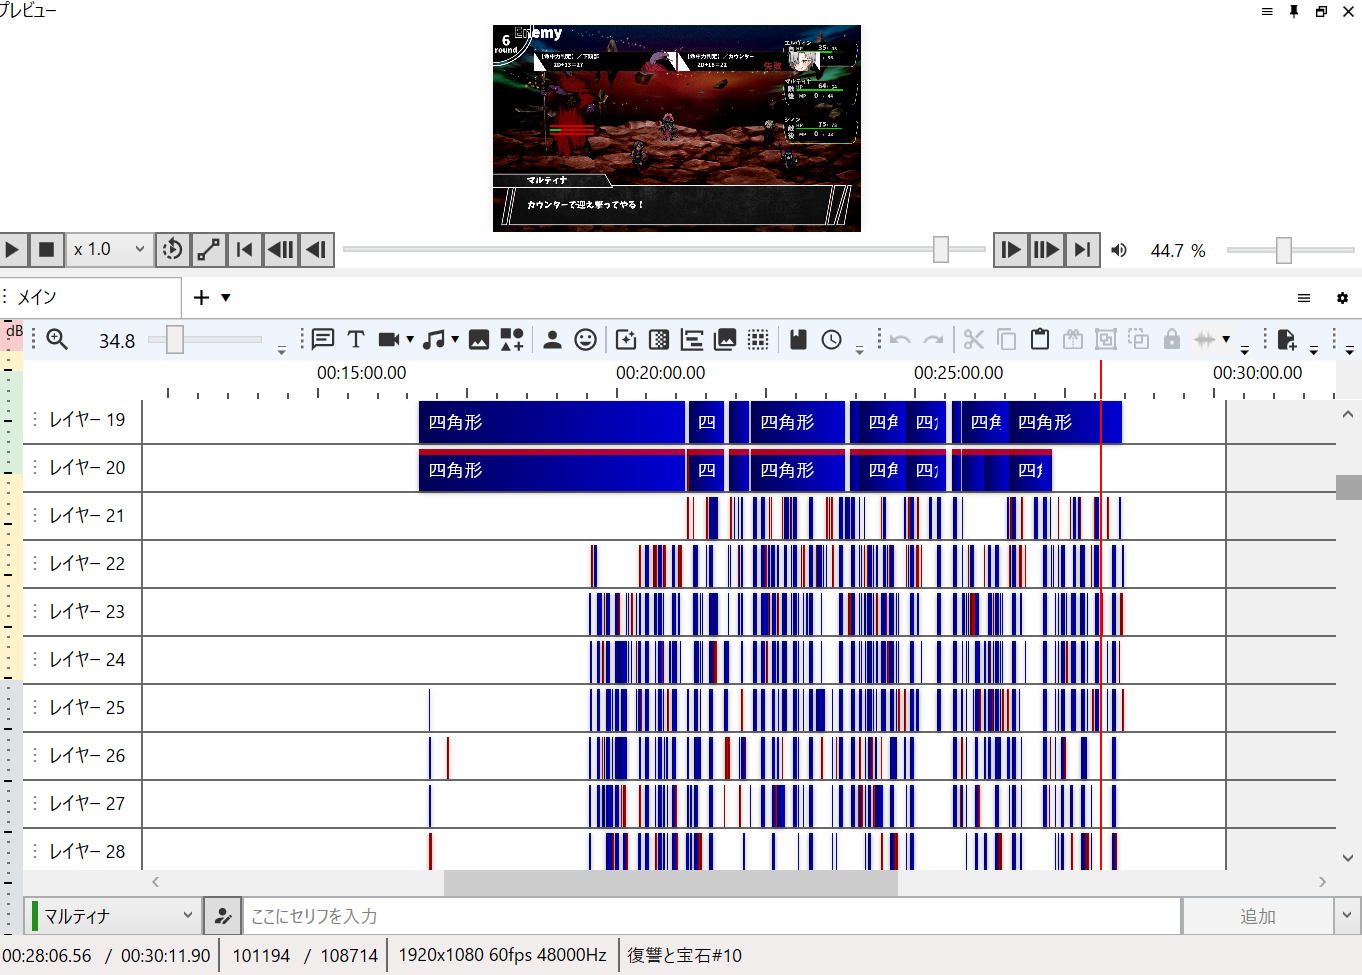Click the character edit icon beside マルティナ
The width and height of the screenshot is (1362, 975).
[x=223, y=916]
